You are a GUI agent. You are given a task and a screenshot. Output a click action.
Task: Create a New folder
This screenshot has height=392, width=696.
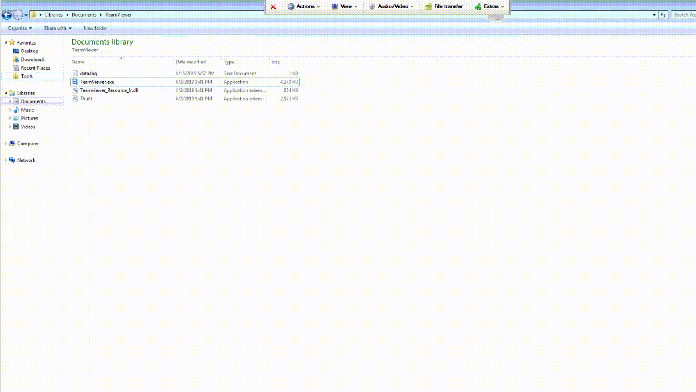(95, 28)
